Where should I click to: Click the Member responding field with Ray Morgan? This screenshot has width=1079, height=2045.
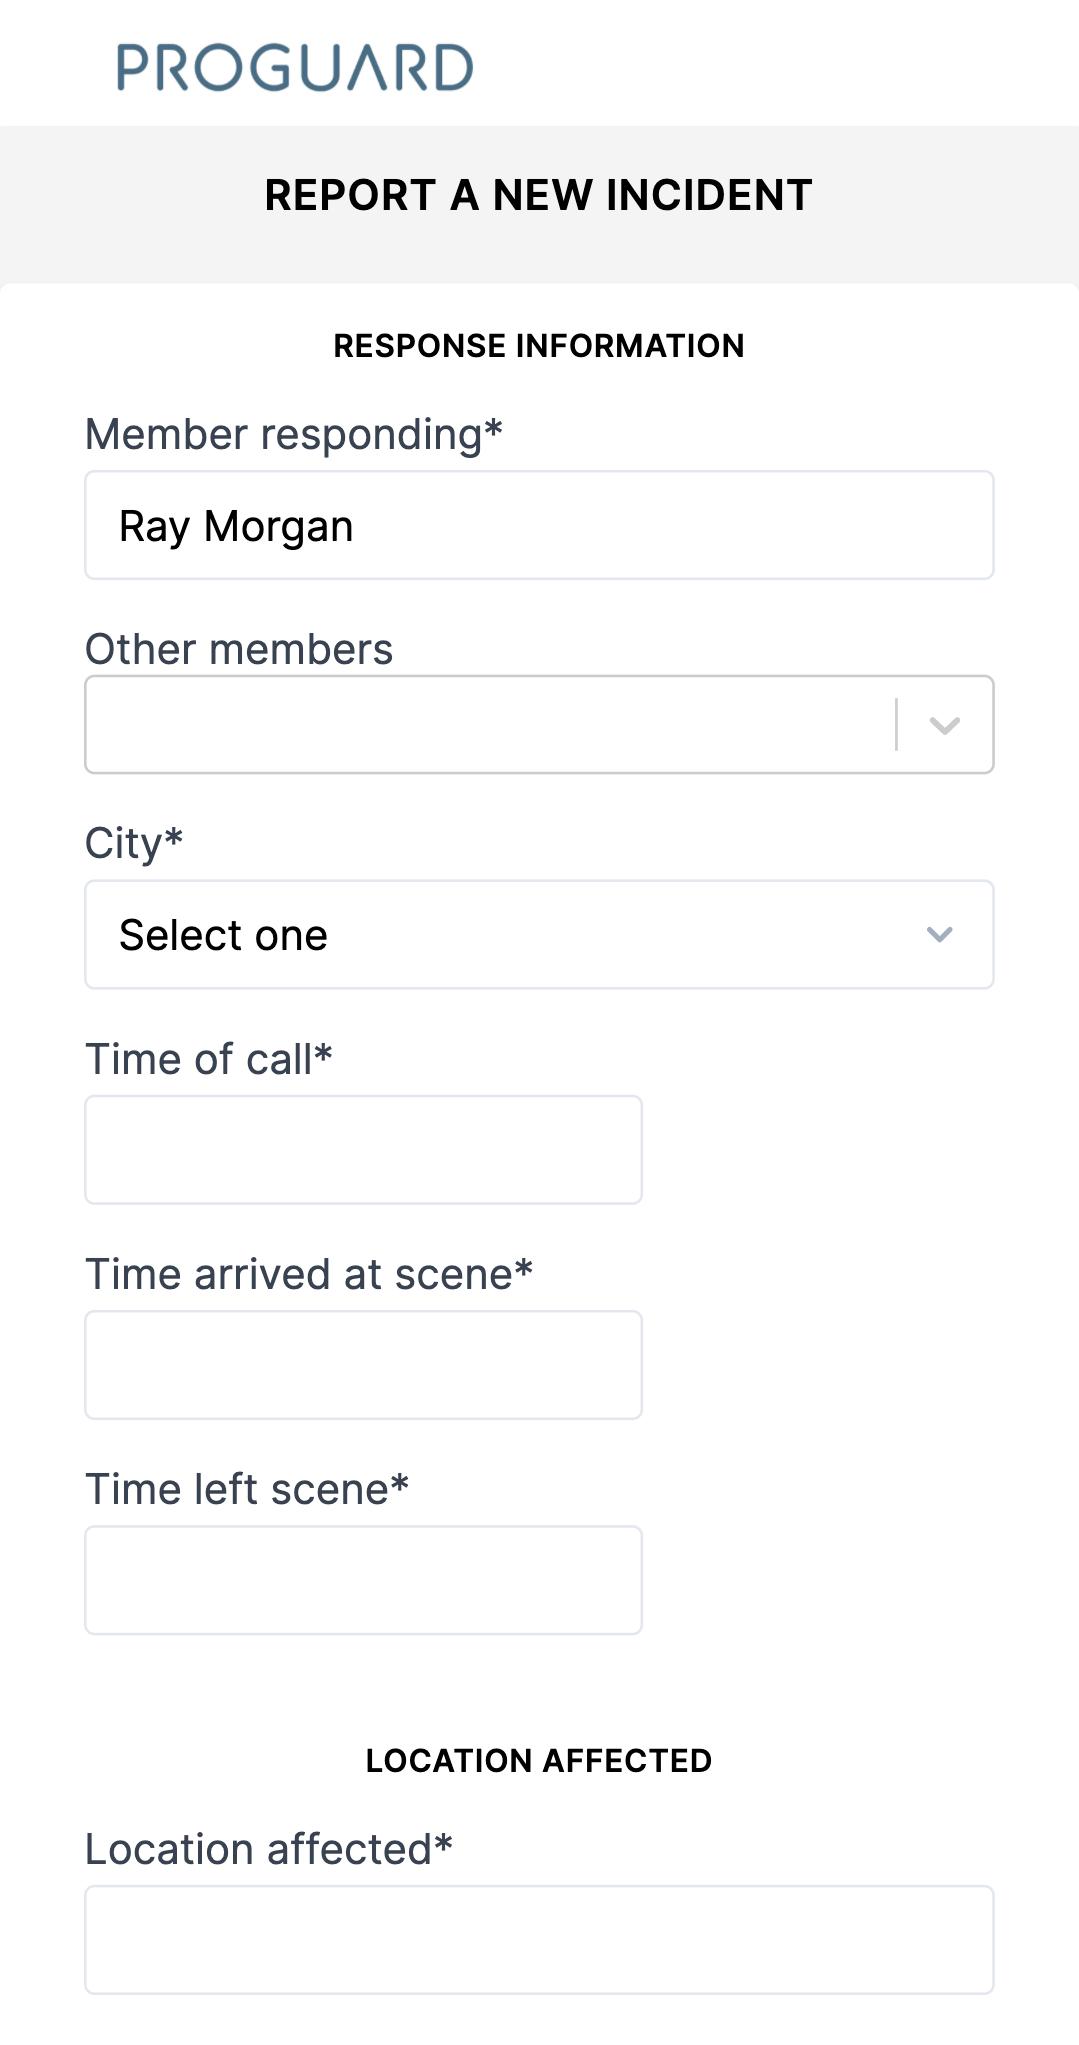539,525
